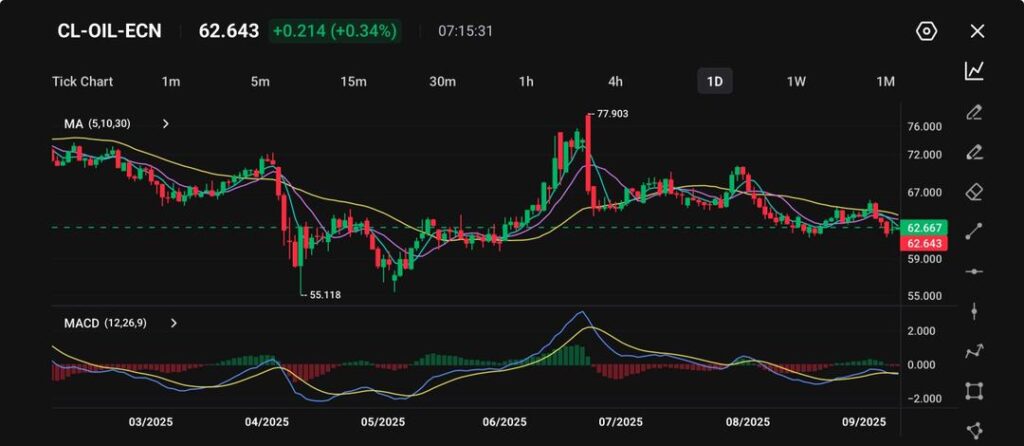This screenshot has width=1024, height=446.
Task: Select the 1W timeframe option
Action: (796, 81)
